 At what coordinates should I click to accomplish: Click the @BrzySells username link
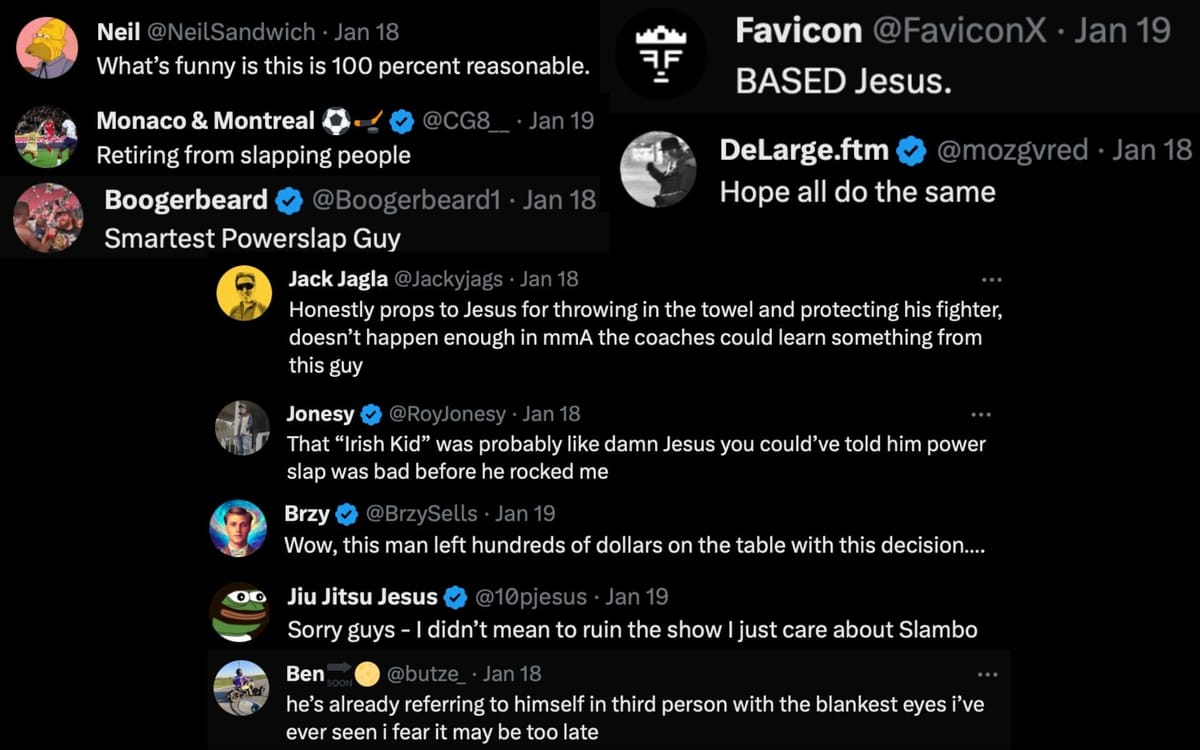pyautogui.click(x=419, y=513)
